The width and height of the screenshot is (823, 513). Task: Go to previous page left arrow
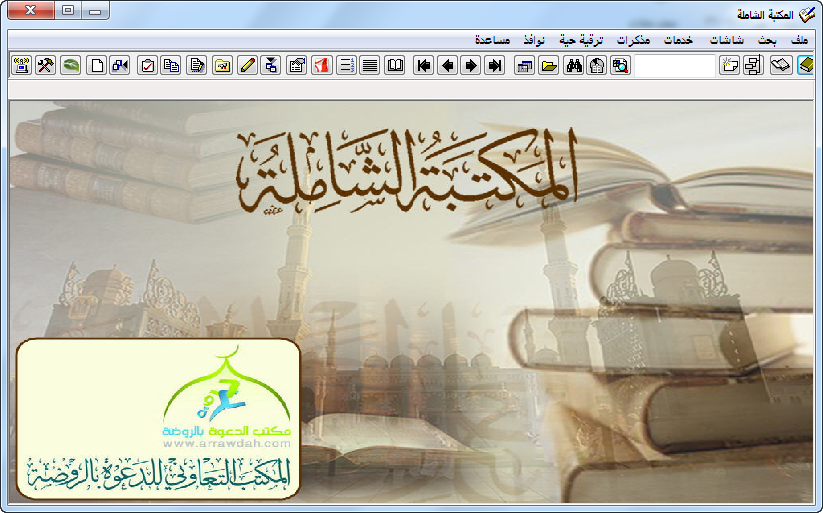coord(448,66)
